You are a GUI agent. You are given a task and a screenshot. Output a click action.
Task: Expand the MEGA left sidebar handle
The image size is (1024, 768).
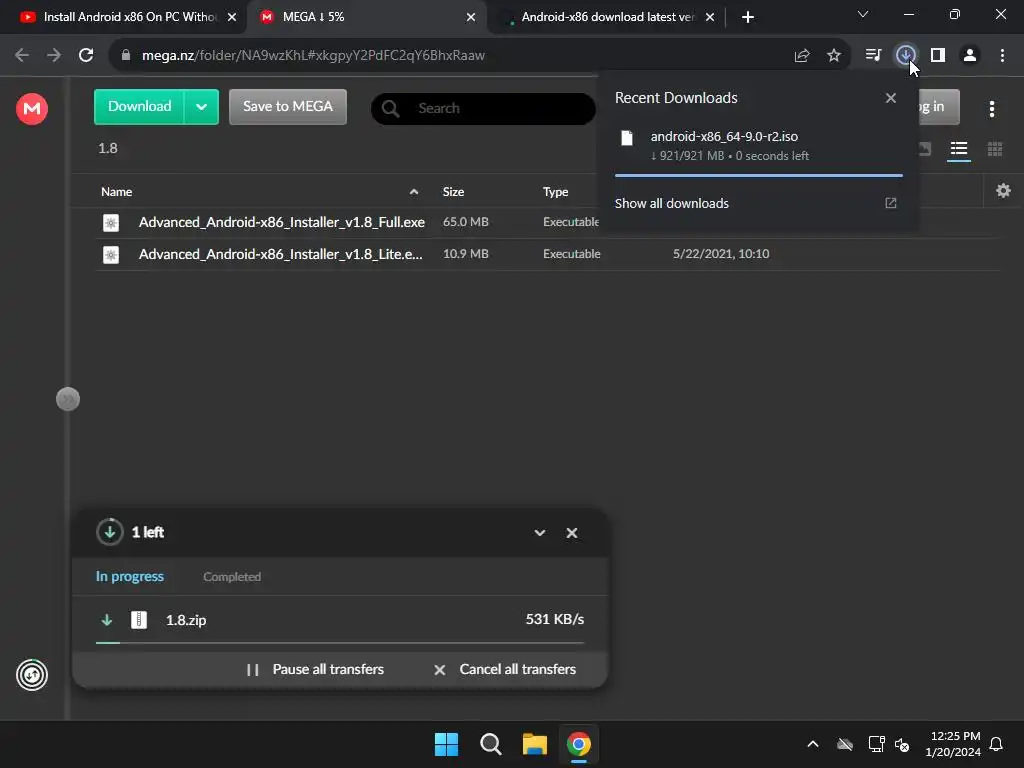pos(68,399)
